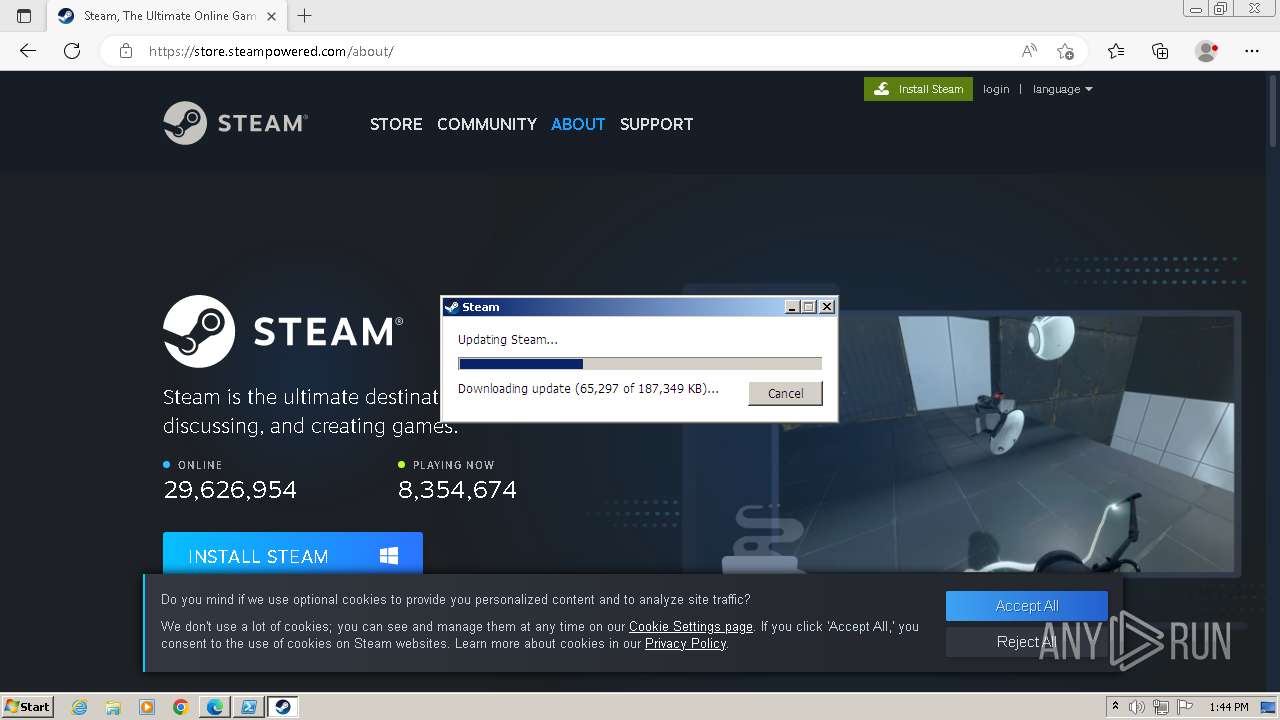View site information lock icon
The image size is (1280, 720).
tap(125, 51)
